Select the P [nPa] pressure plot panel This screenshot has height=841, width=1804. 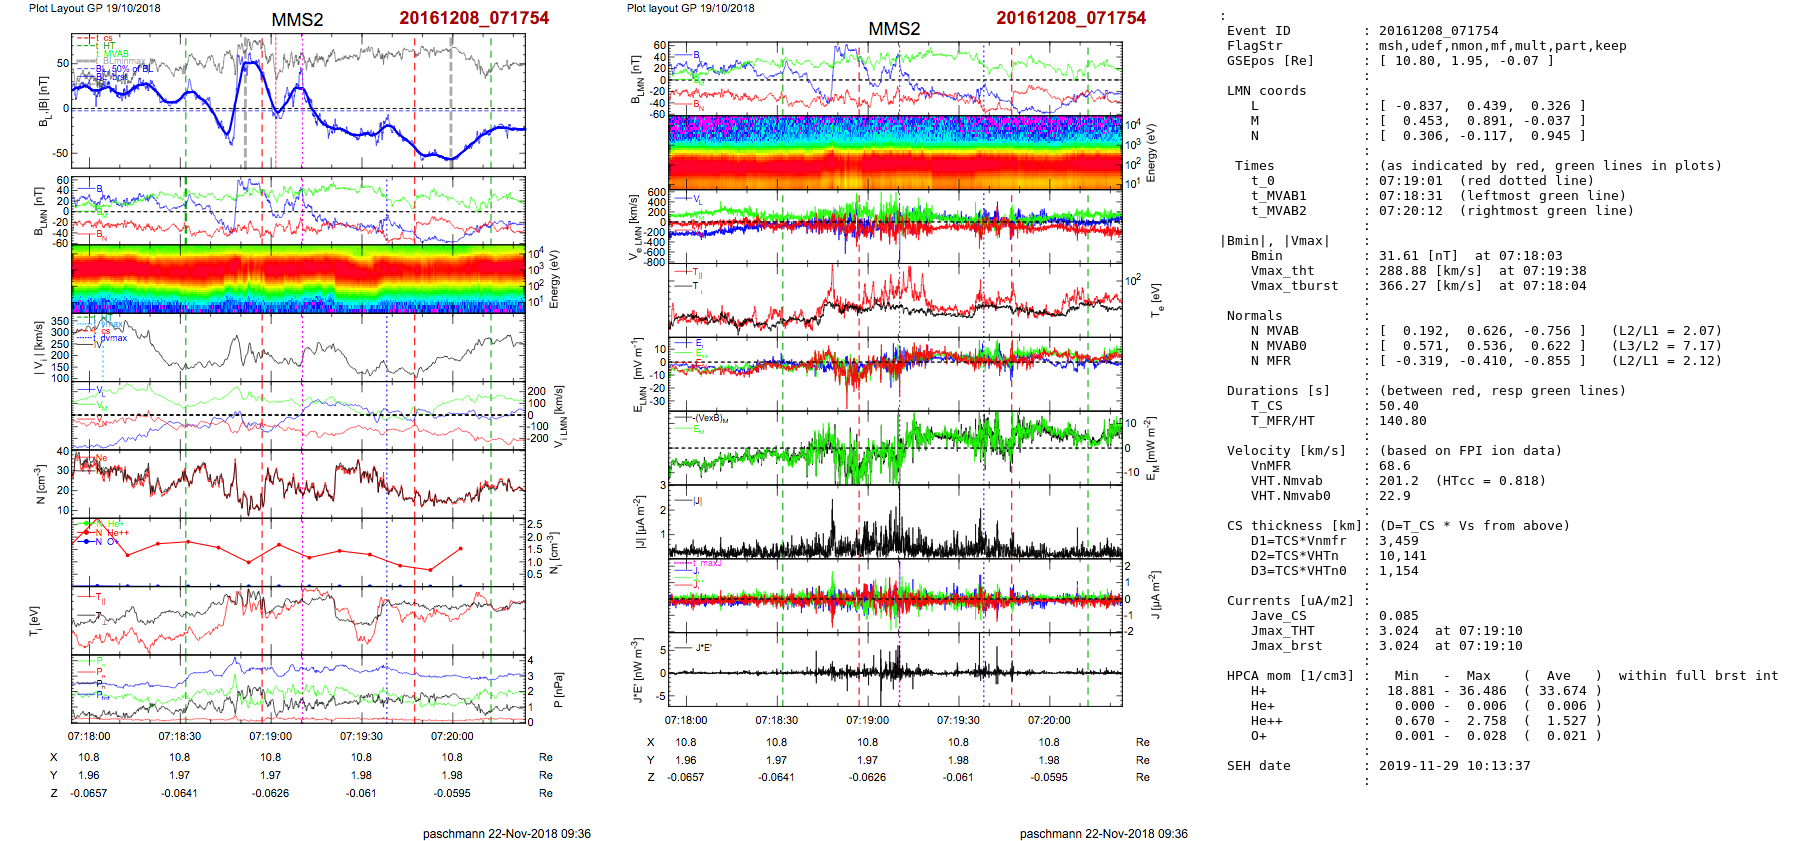click(298, 688)
